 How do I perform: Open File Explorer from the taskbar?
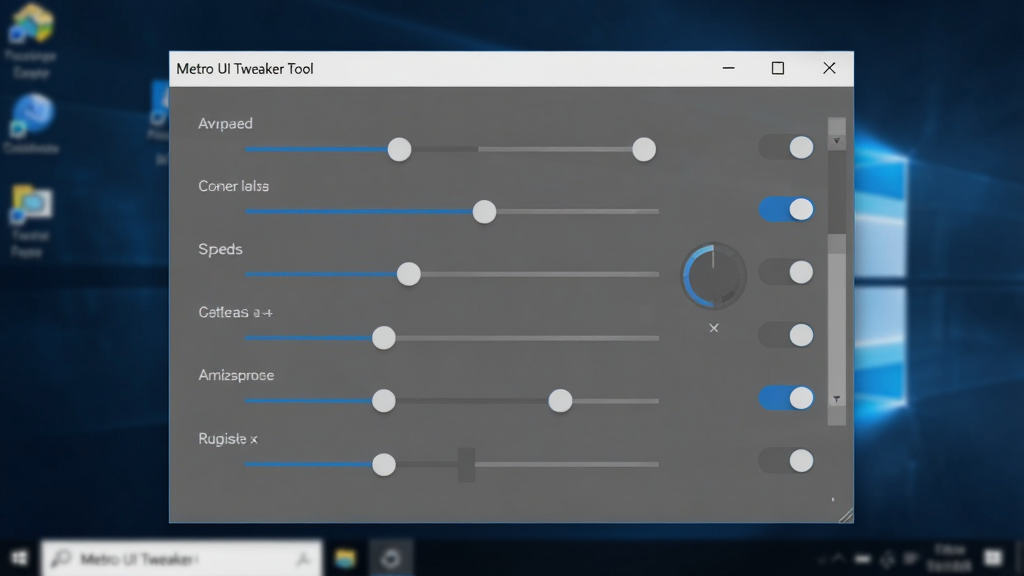pos(345,558)
